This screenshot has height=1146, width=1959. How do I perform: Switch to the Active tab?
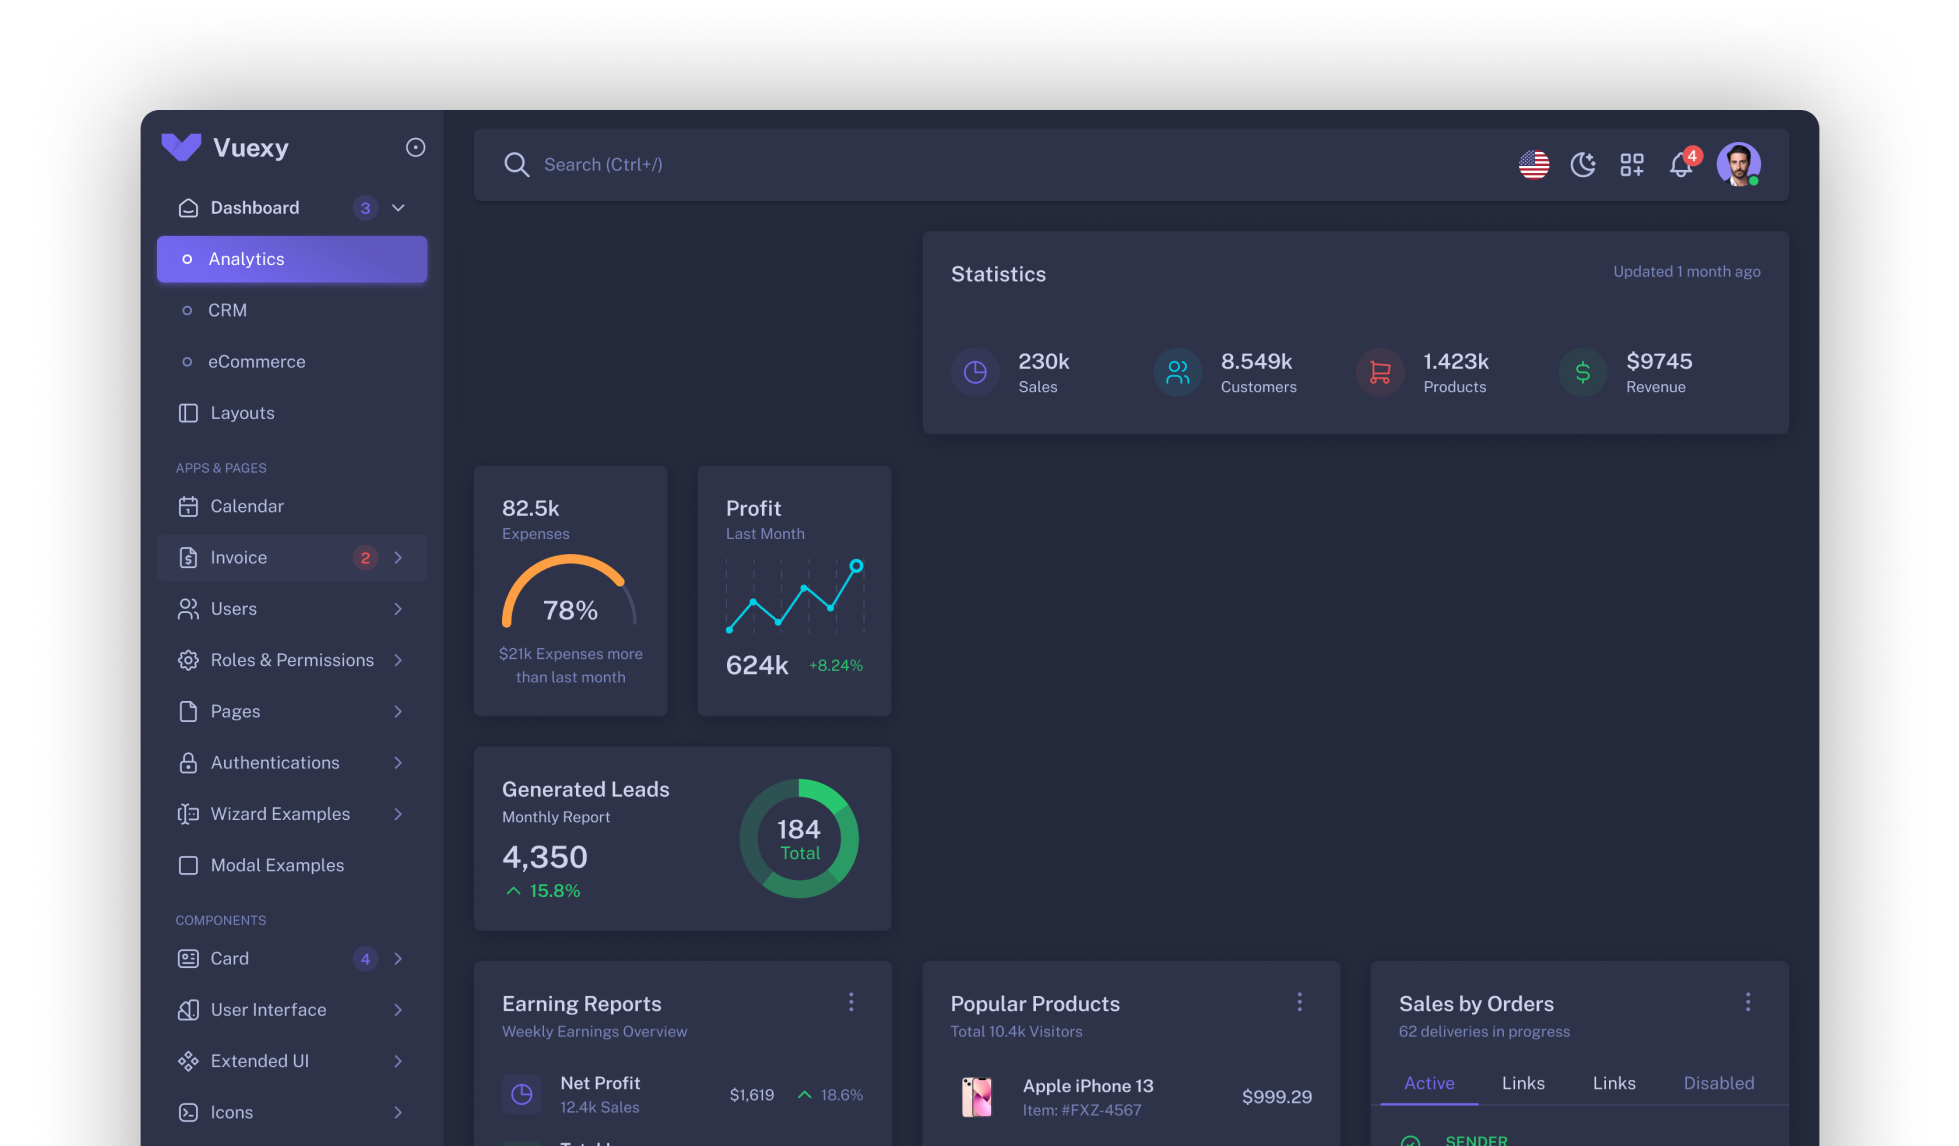(x=1429, y=1083)
